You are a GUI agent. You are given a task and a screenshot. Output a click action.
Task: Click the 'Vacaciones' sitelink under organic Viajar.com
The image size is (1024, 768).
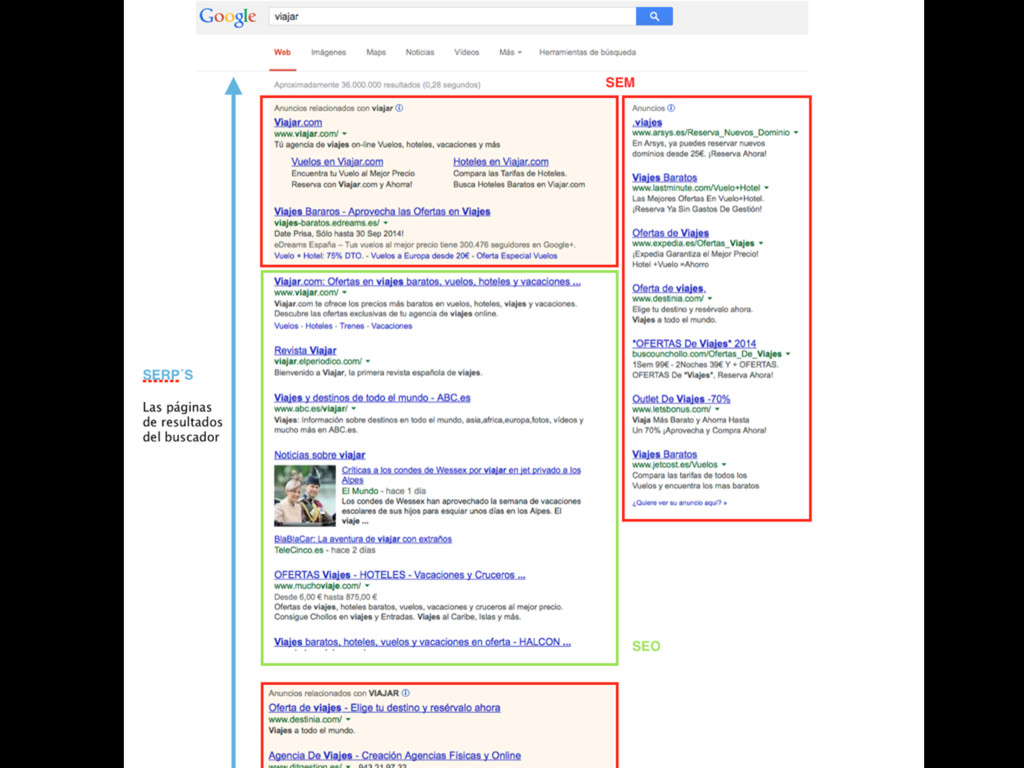(392, 326)
